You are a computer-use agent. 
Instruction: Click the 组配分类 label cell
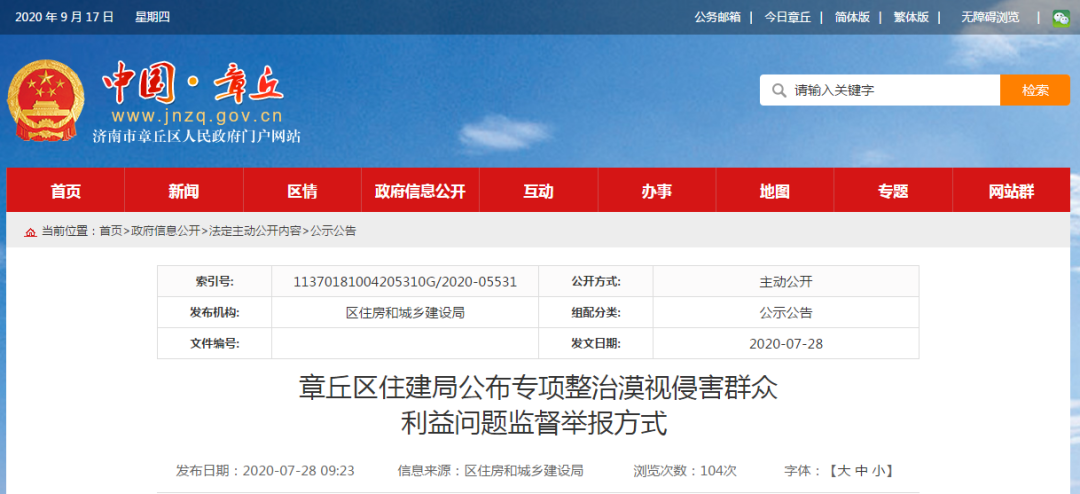click(596, 313)
